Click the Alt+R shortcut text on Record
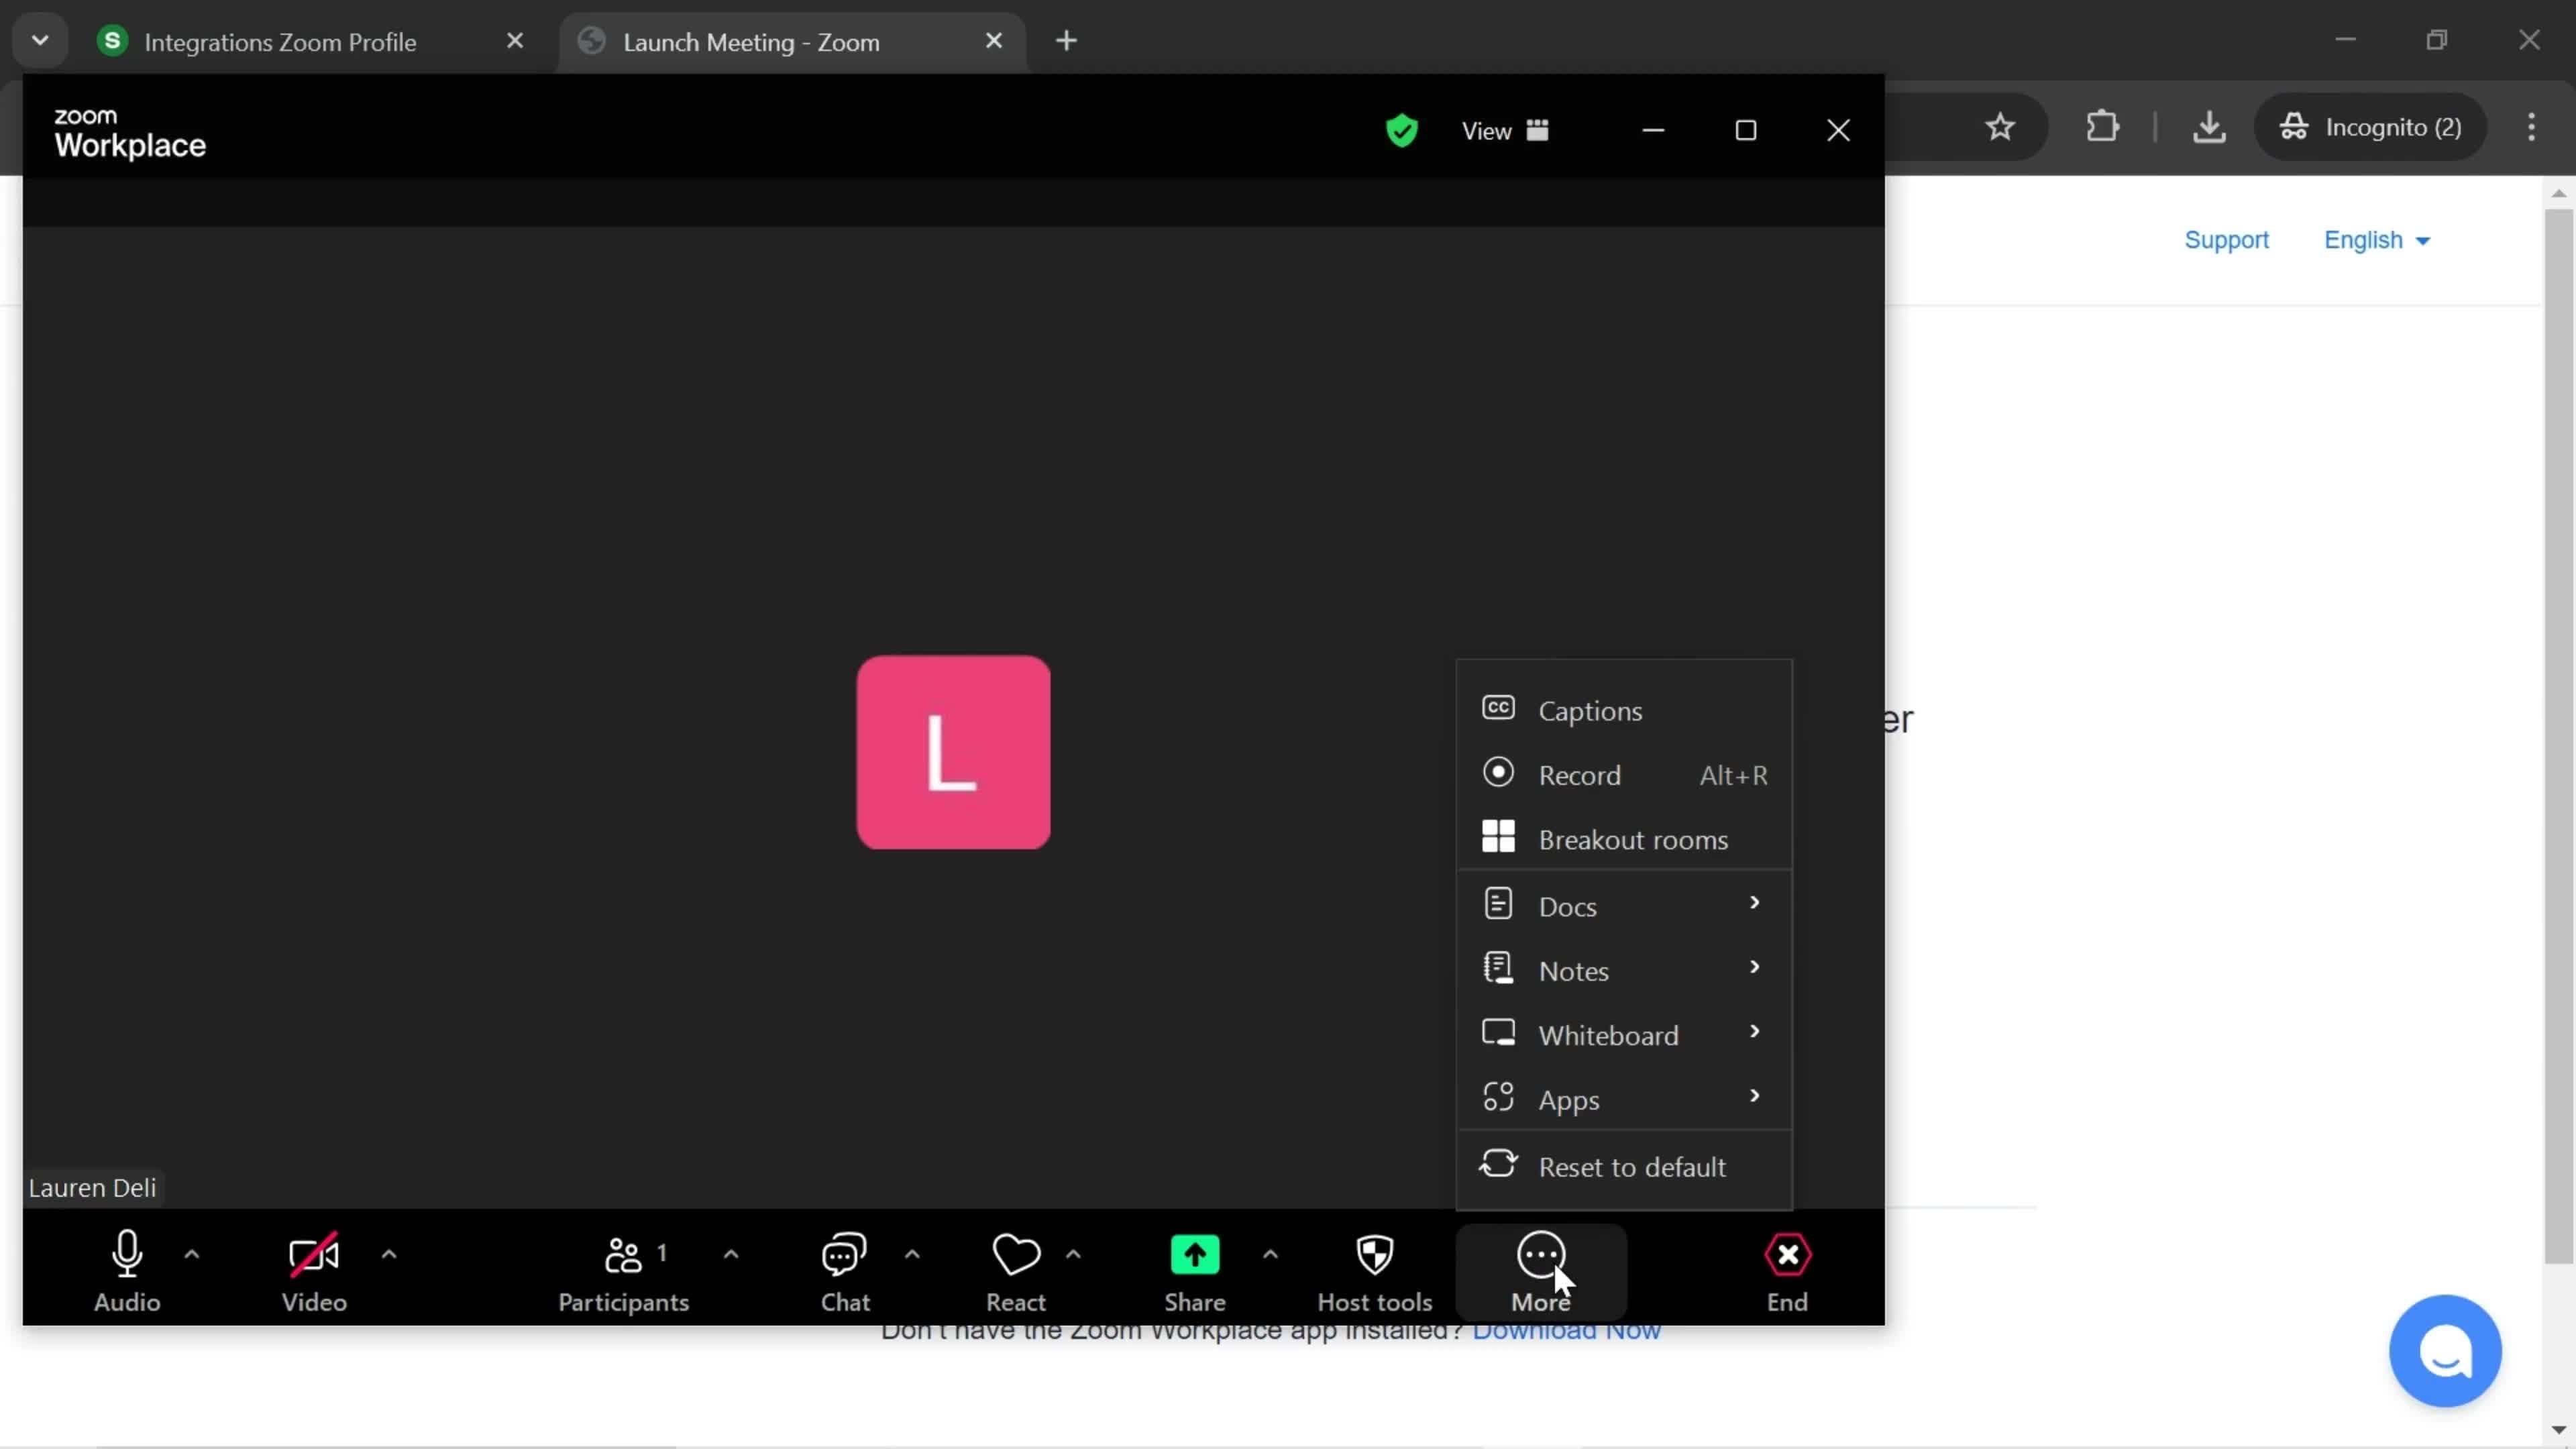The width and height of the screenshot is (2576, 1449). pos(1733,775)
